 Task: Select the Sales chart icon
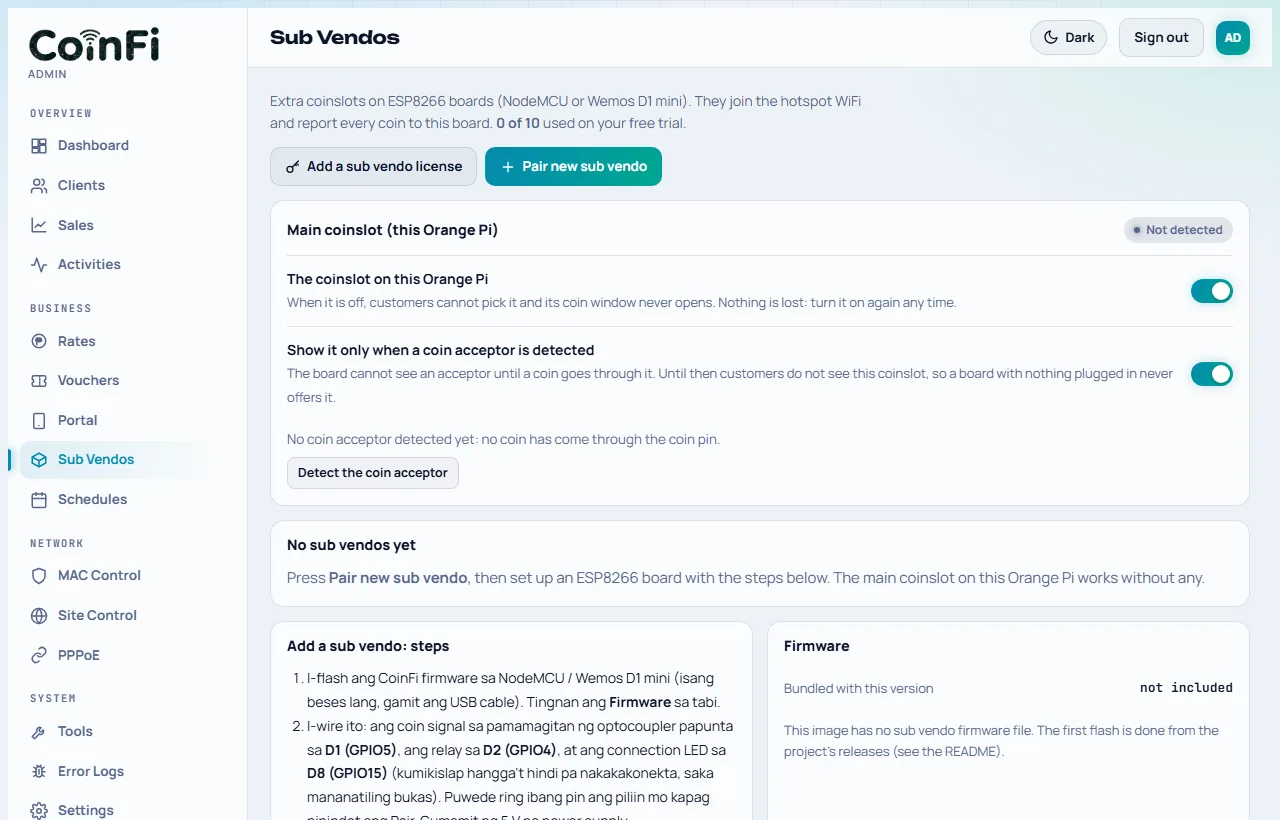(x=39, y=226)
